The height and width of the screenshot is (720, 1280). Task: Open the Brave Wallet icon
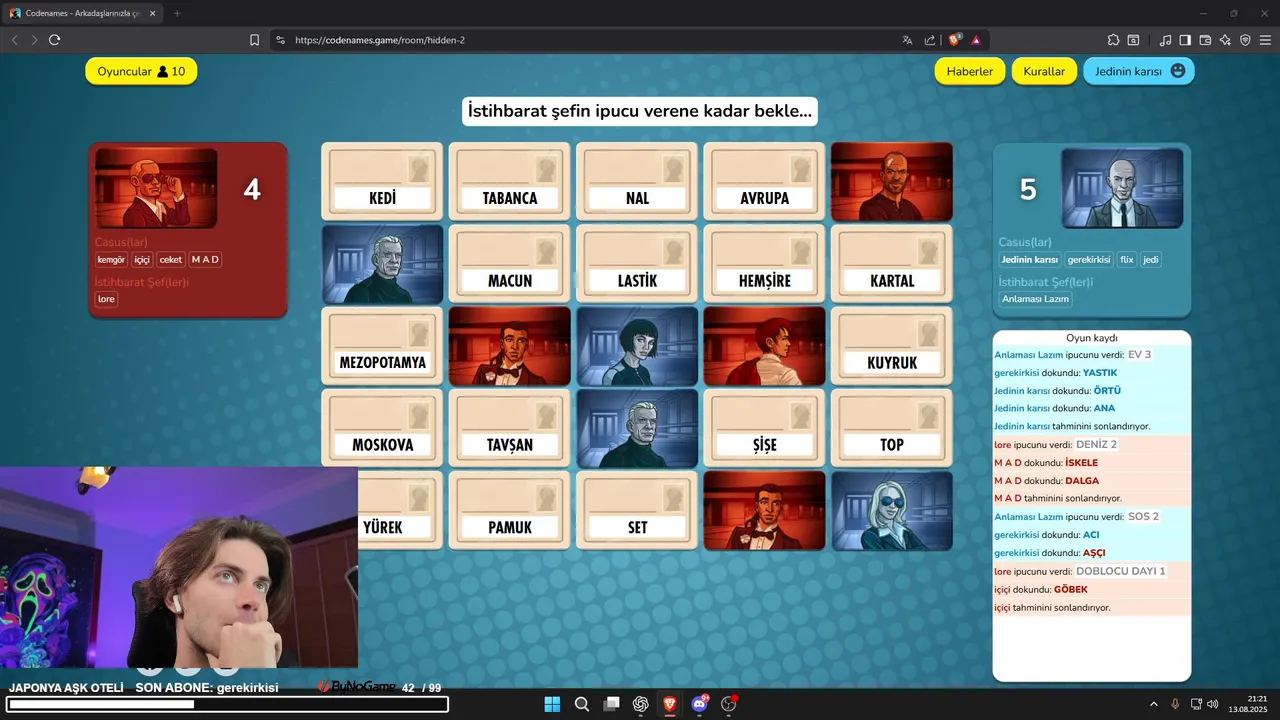[1205, 40]
